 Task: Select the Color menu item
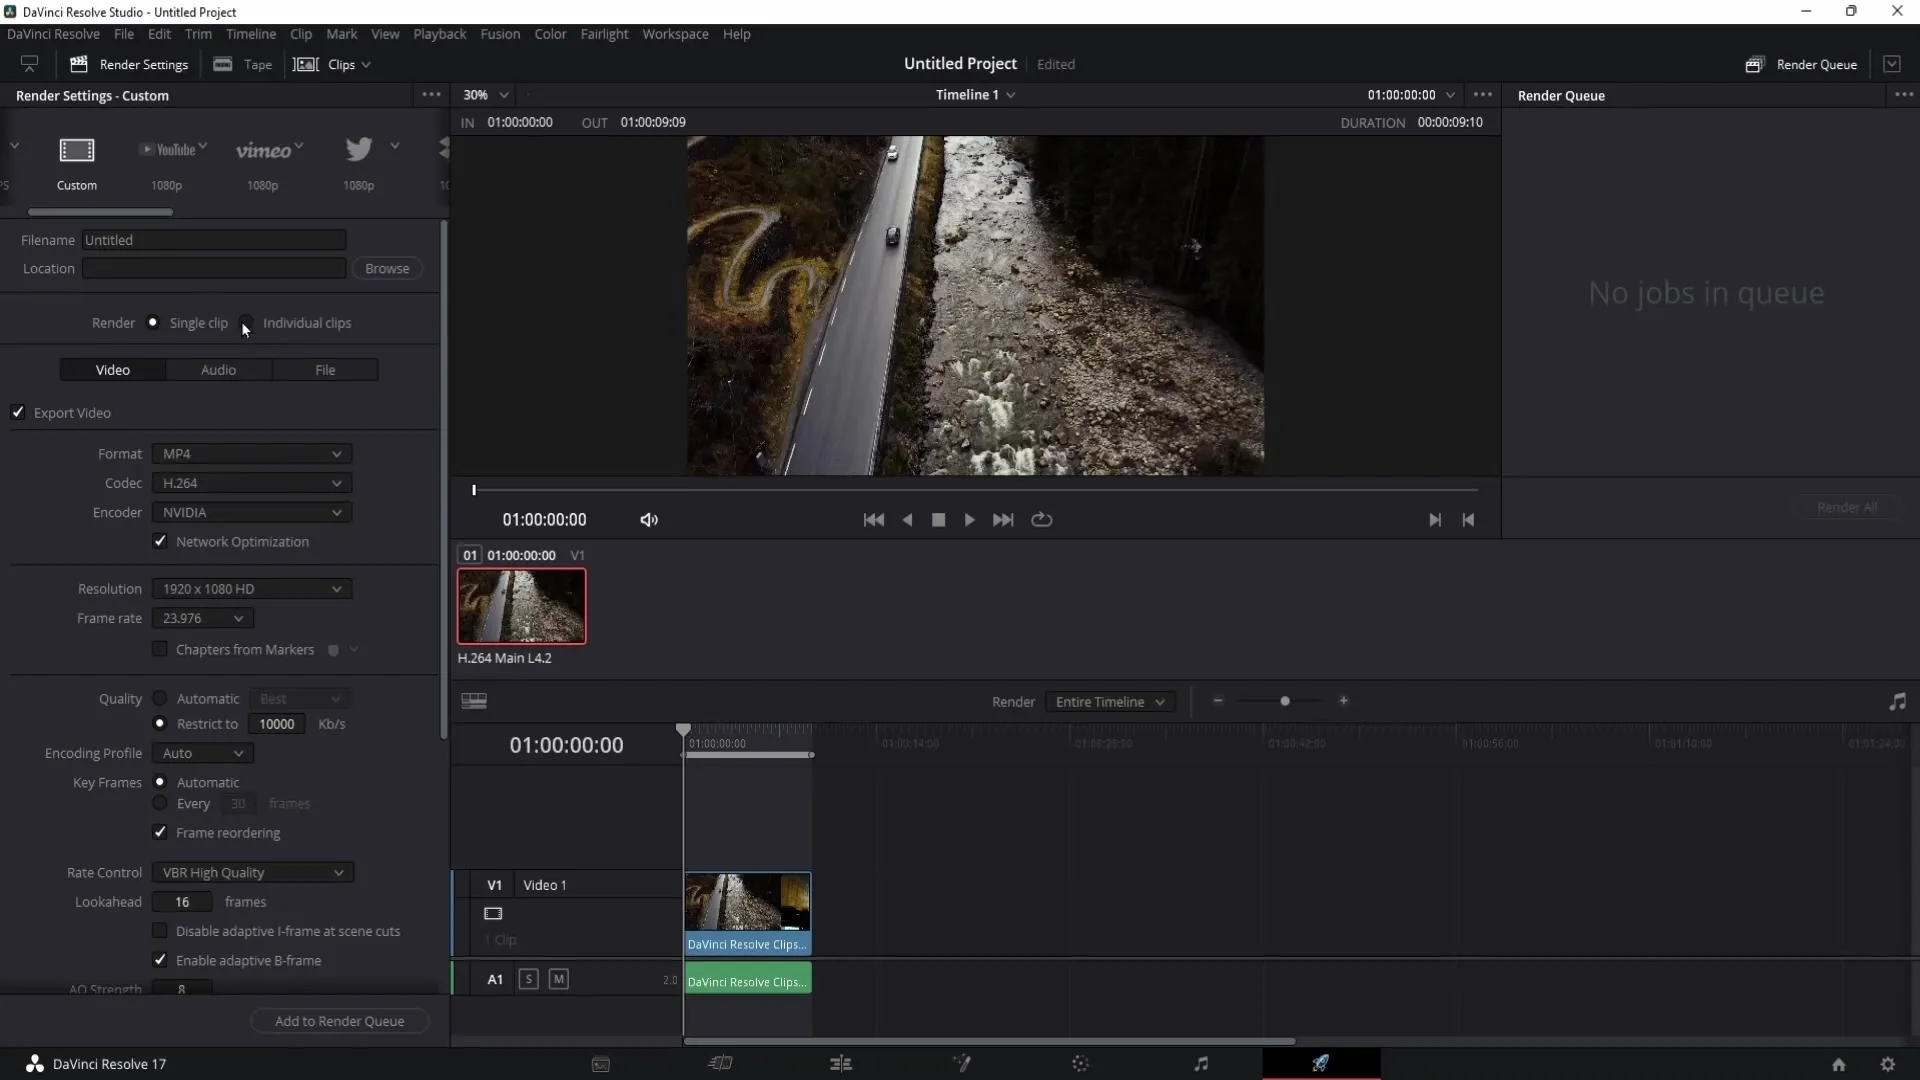point(550,33)
